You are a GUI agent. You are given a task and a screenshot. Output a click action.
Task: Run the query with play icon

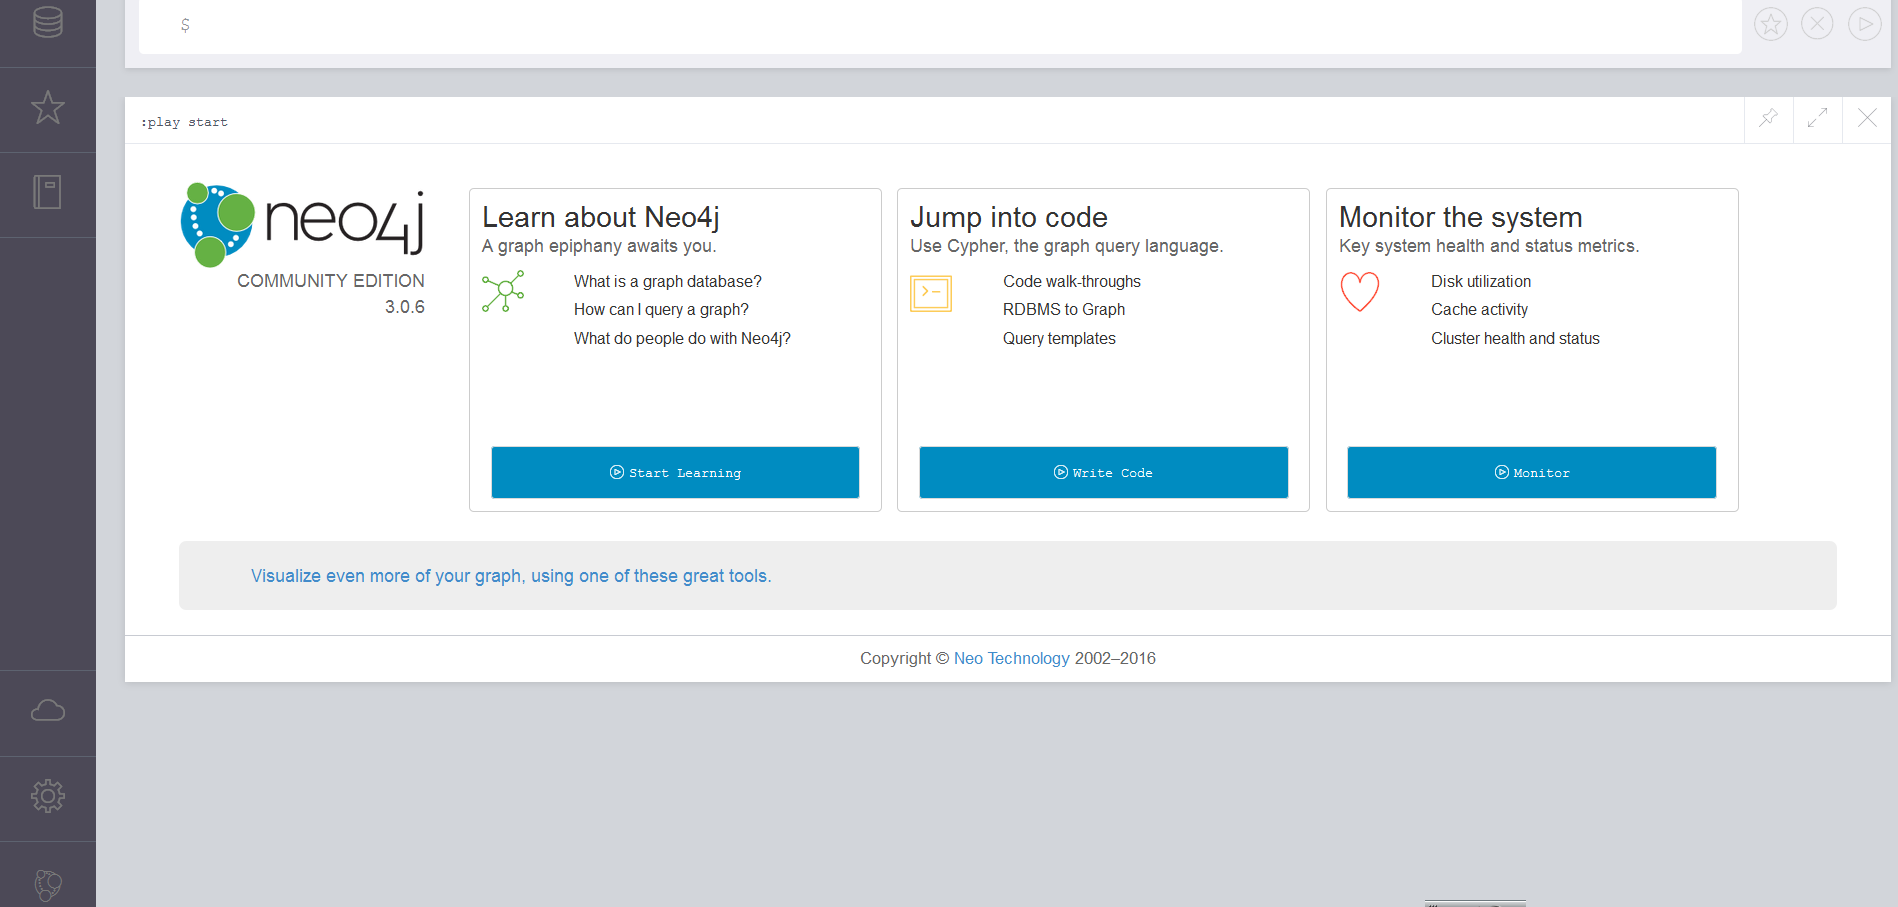[1864, 24]
